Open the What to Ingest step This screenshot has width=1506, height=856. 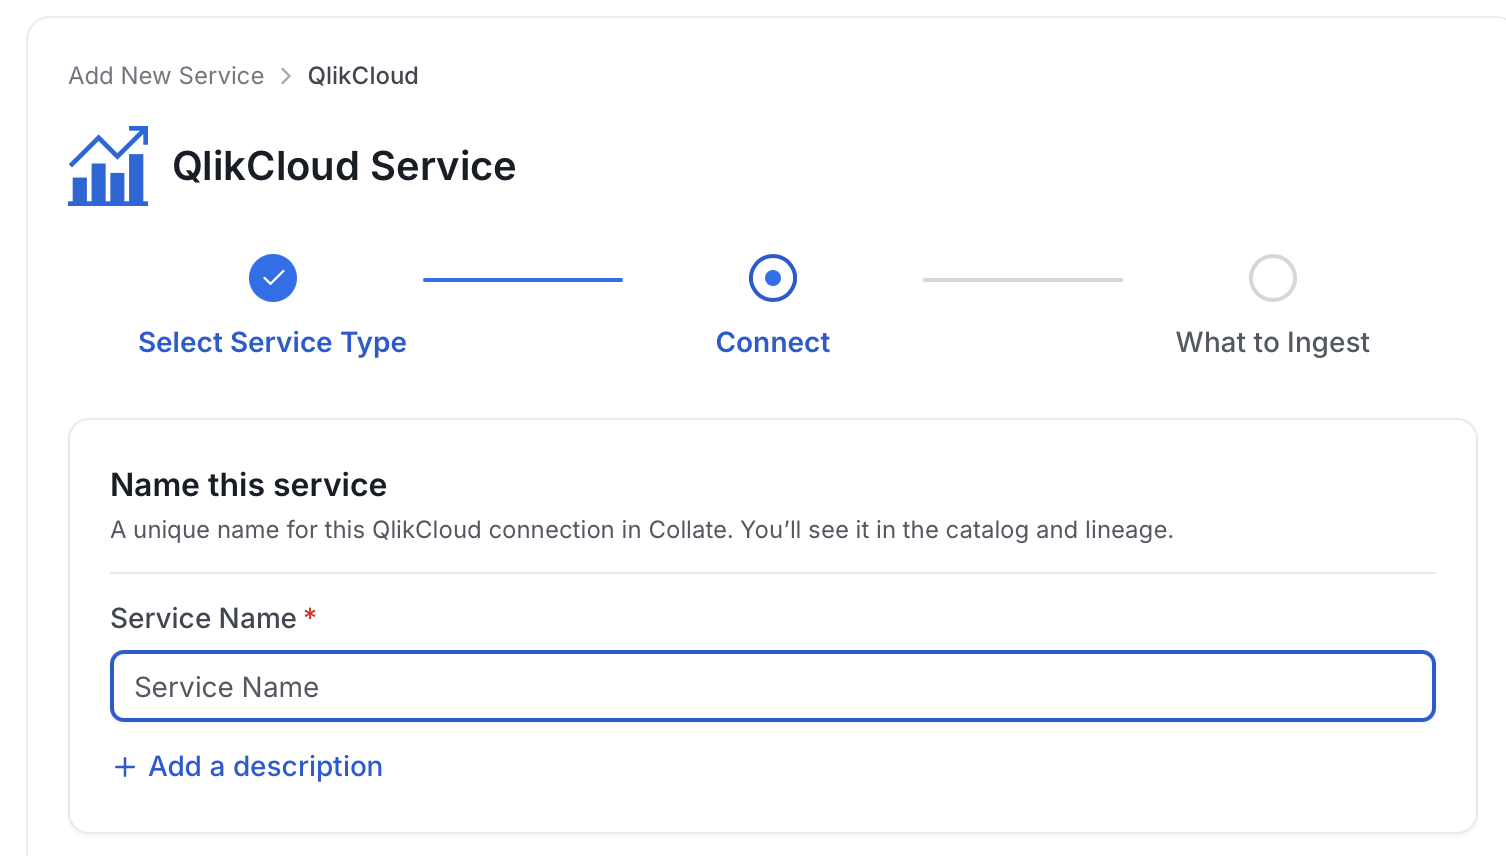point(1273,342)
